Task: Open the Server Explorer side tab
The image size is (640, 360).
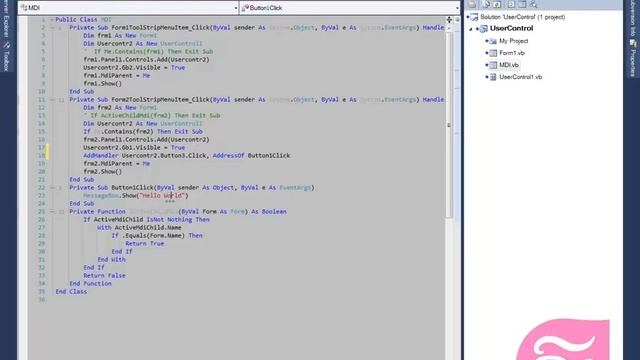Action: [x=6, y=18]
